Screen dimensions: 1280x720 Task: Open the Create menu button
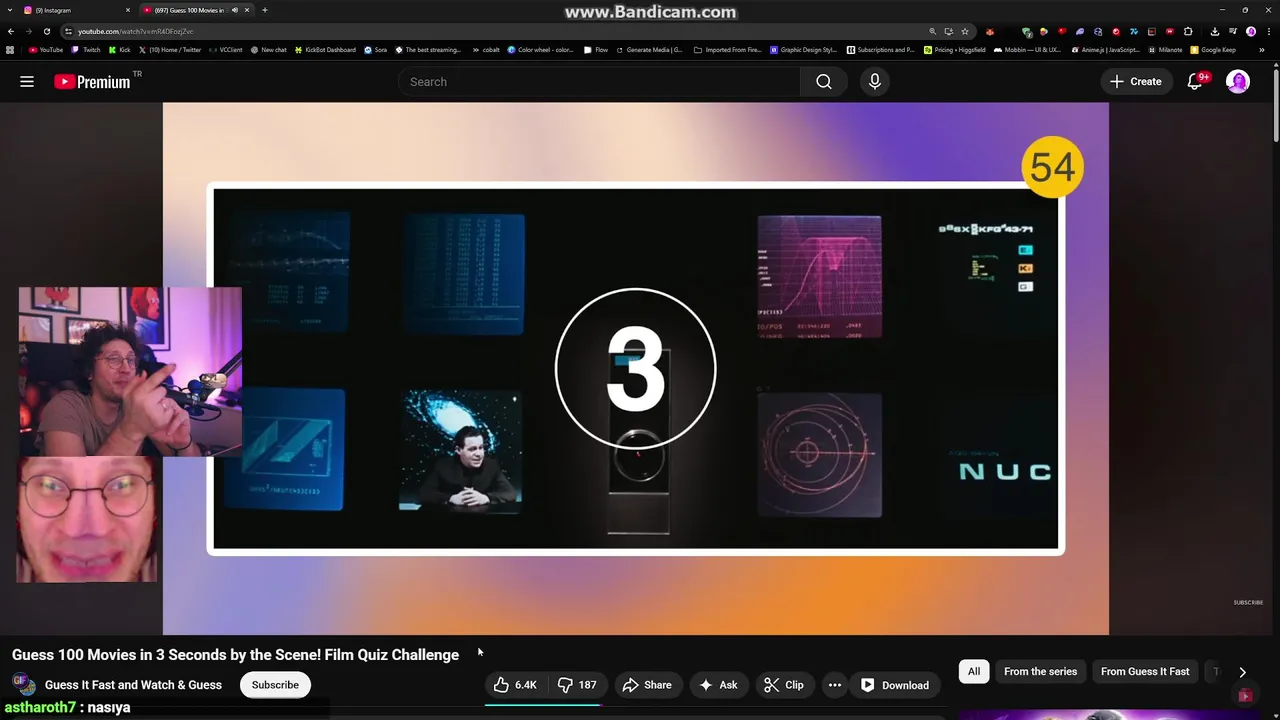click(1136, 82)
